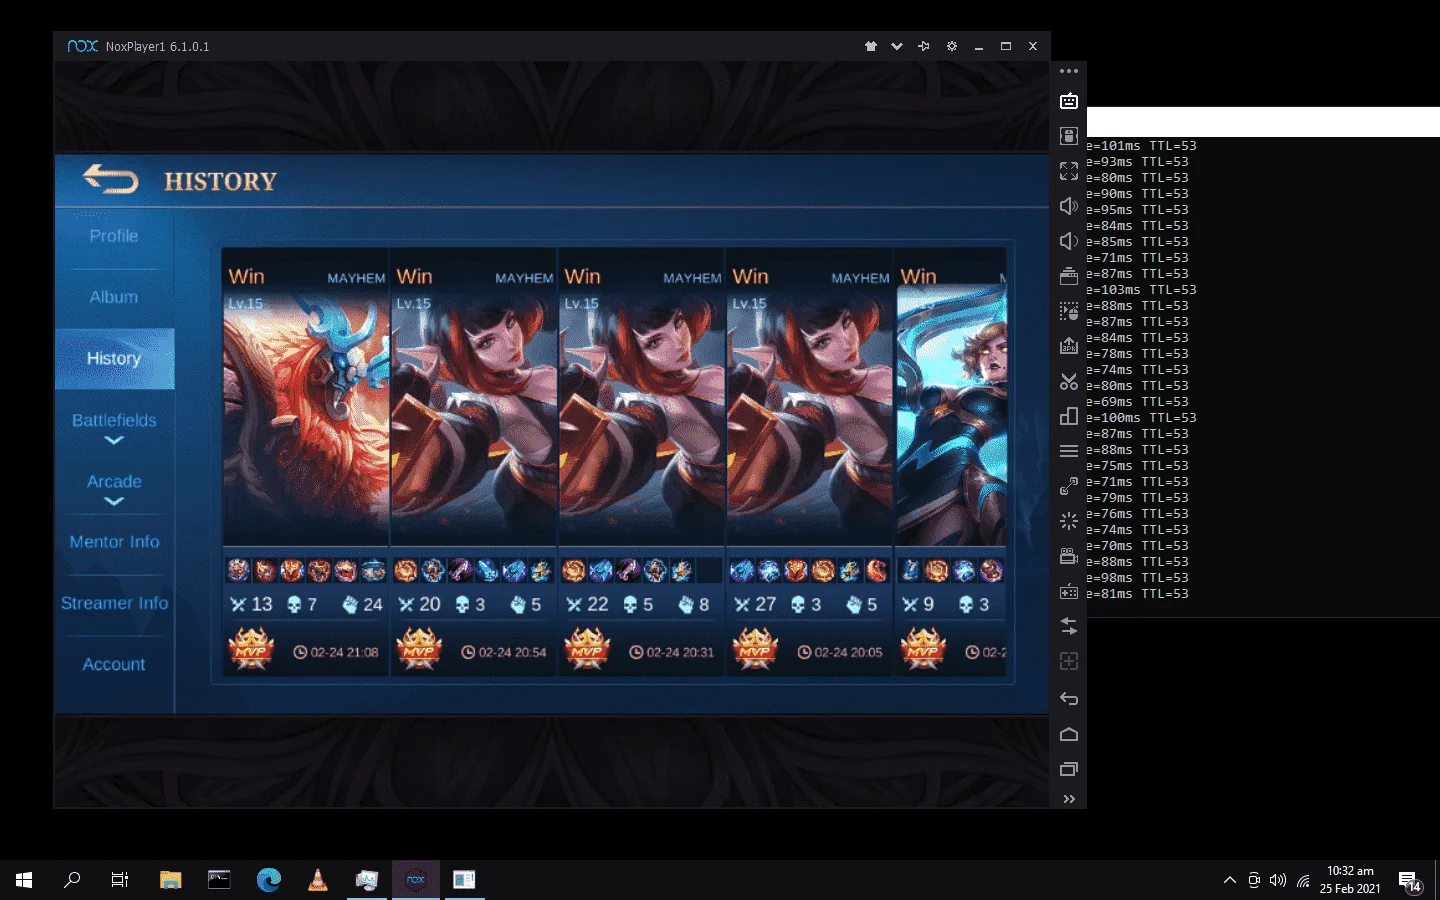
Task: Open the Nox toolbox icon
Action: [x=1069, y=276]
